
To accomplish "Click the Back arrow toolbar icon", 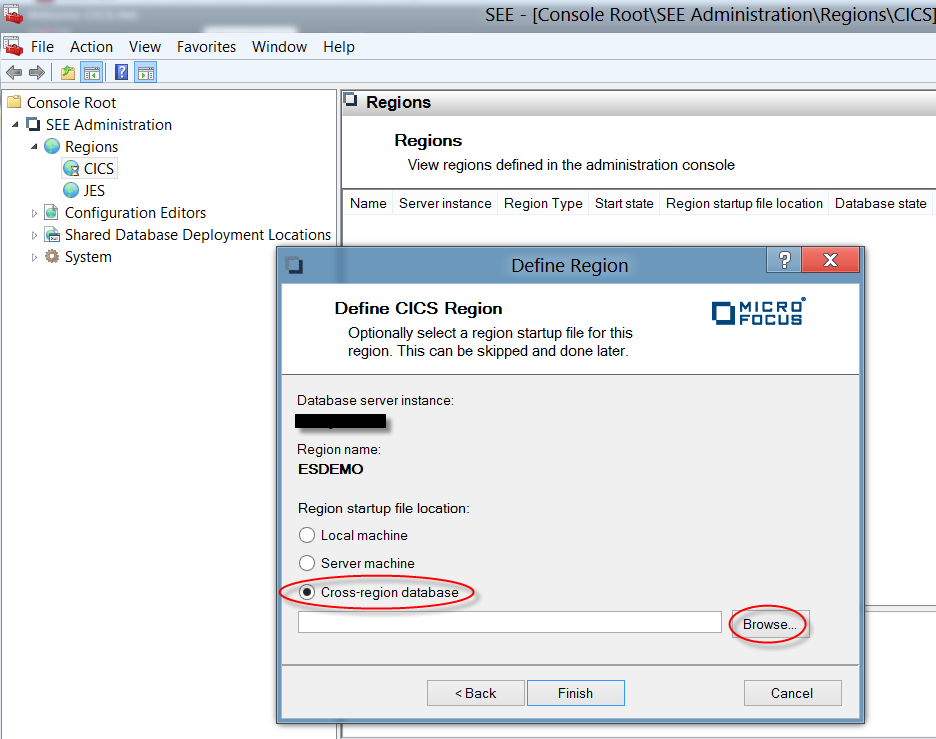I will tap(14, 73).
